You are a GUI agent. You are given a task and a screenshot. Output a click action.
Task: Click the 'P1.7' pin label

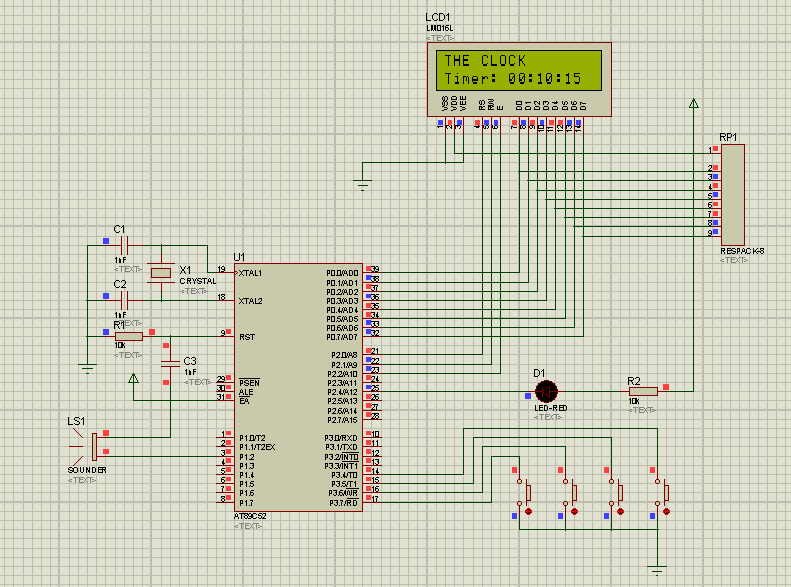[x=246, y=503]
